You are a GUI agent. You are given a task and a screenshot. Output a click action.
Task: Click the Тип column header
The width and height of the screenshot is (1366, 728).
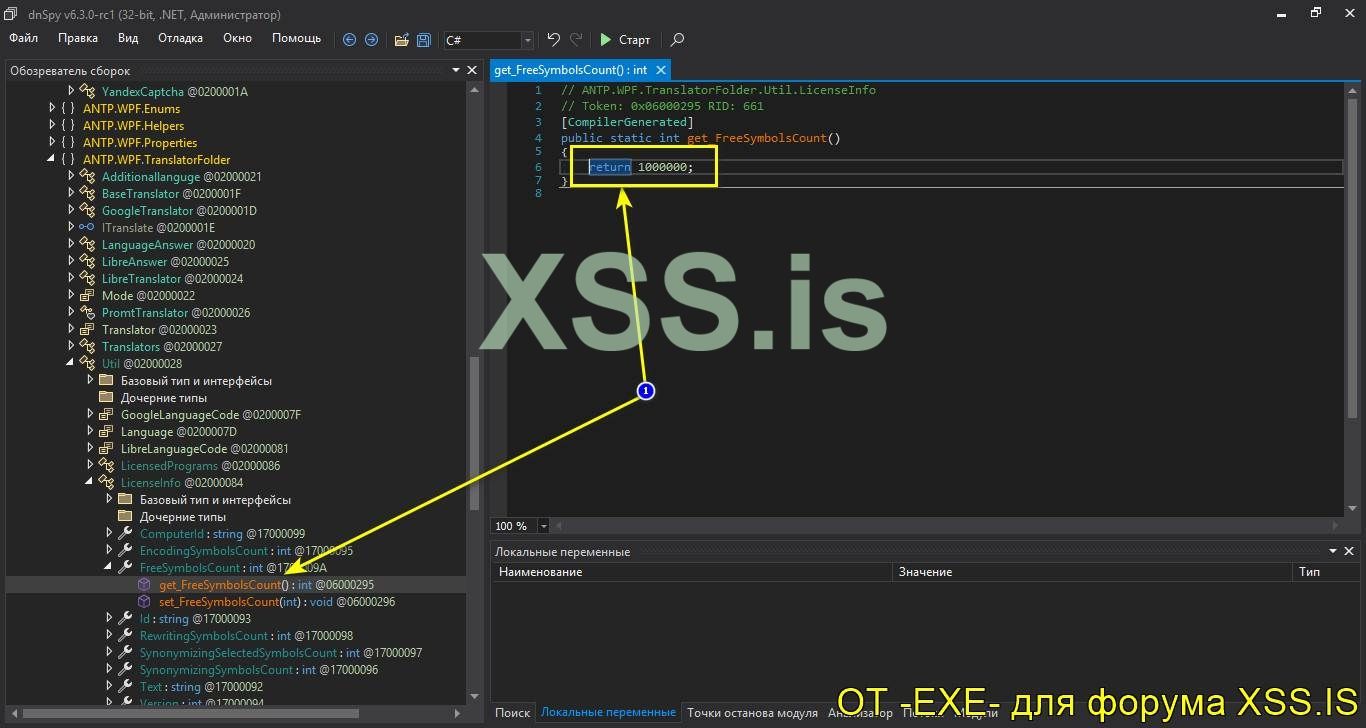1325,572
